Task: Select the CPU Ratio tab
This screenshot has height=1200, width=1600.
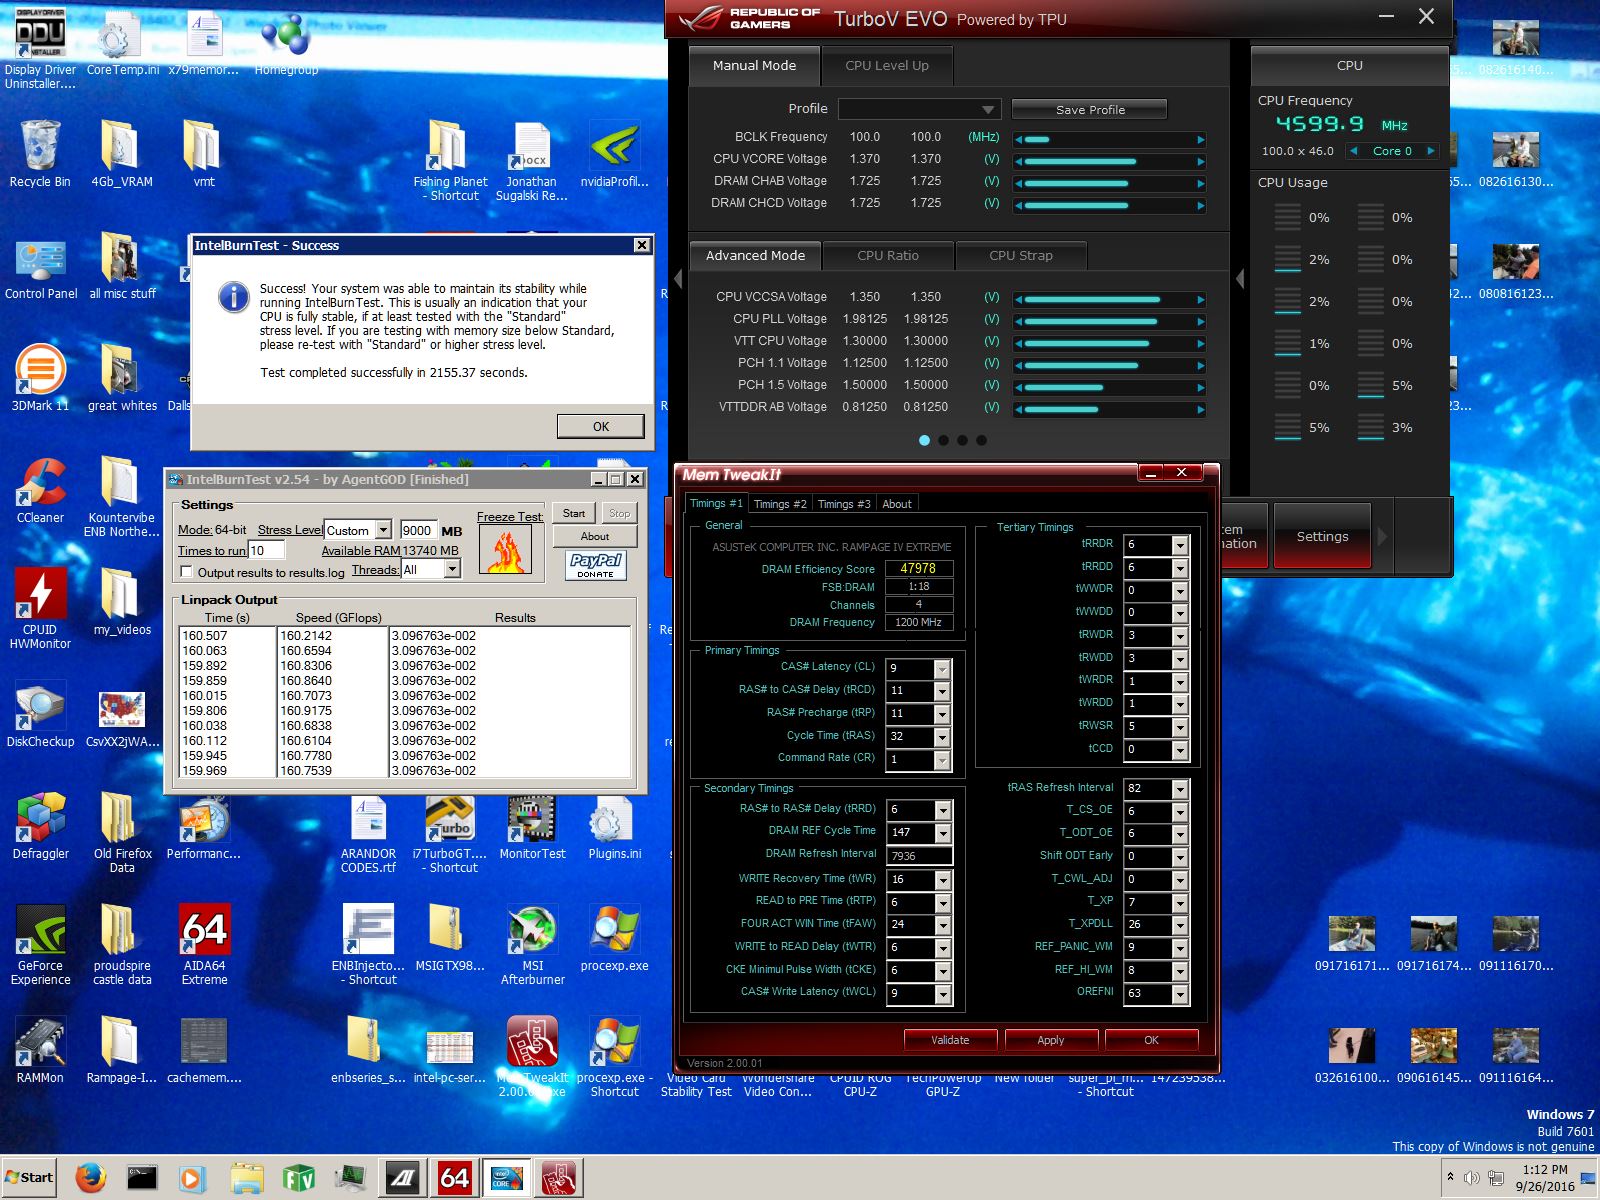Action: point(888,256)
